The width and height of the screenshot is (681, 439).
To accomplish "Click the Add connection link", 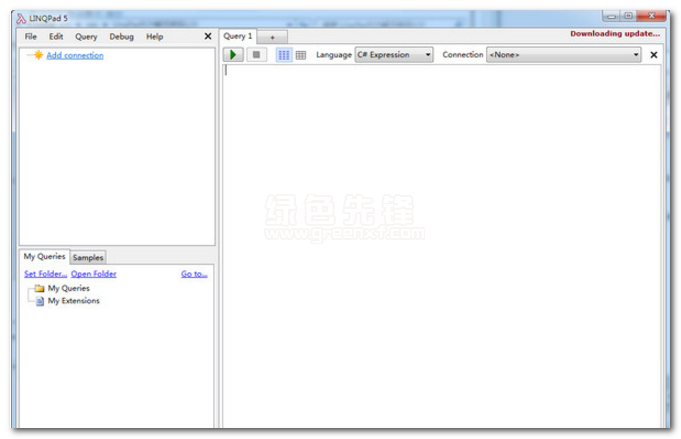I will [x=75, y=55].
